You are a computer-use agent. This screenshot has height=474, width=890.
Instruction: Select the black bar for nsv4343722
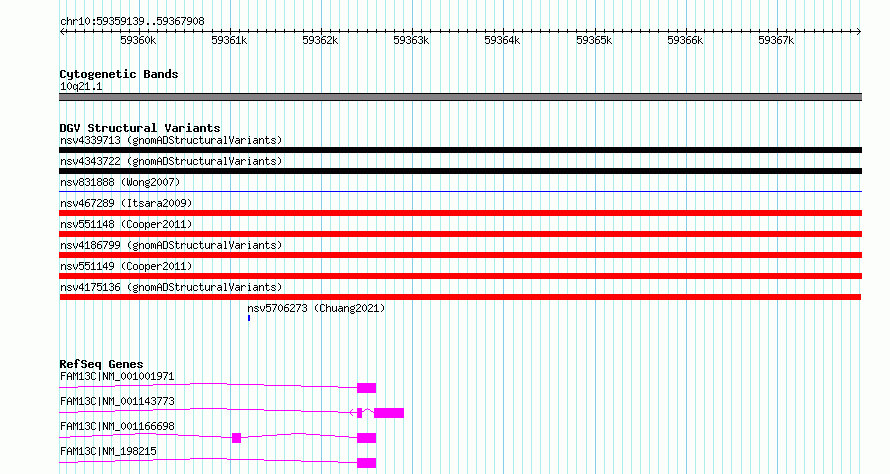pyautogui.click(x=460, y=171)
